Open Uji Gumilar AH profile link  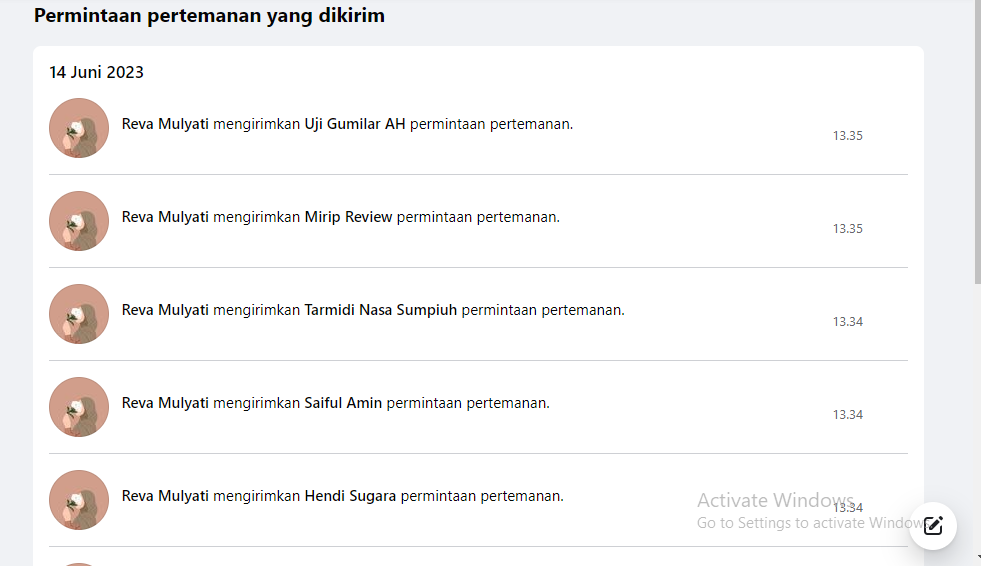pyautogui.click(x=355, y=124)
